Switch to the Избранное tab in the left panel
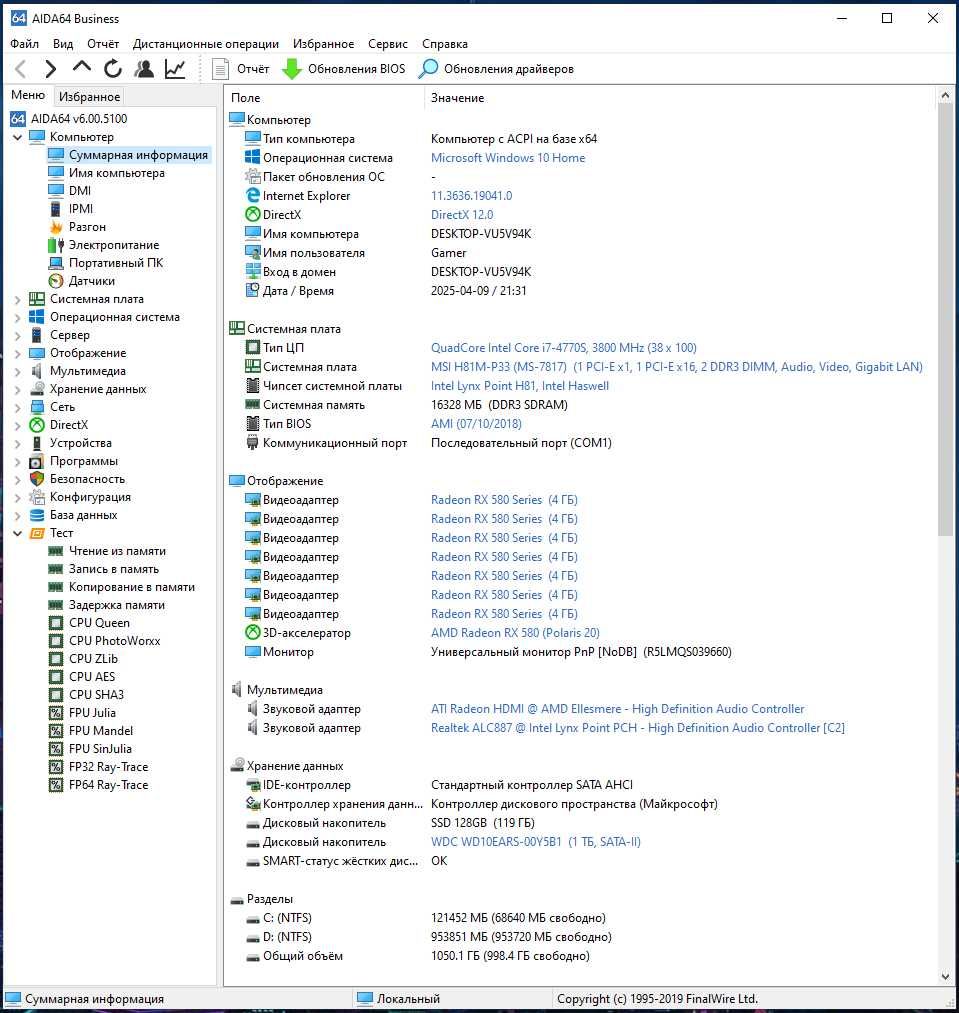Image resolution: width=959 pixels, height=1013 pixels. point(89,96)
